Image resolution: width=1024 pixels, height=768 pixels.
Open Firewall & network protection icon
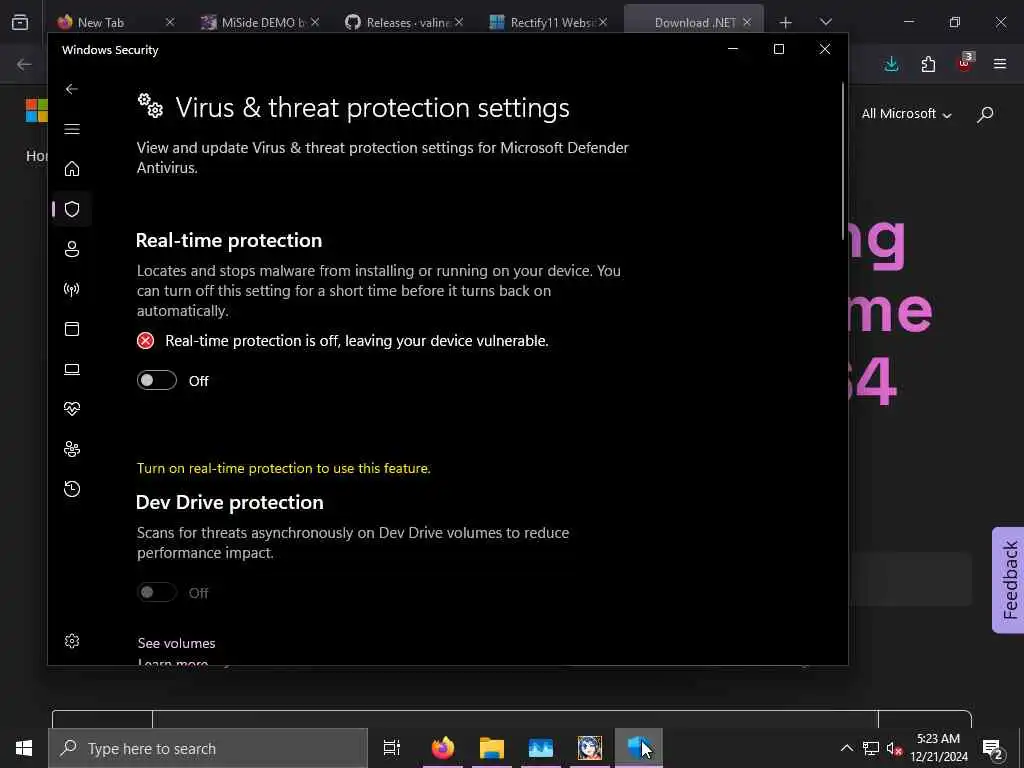(72, 289)
